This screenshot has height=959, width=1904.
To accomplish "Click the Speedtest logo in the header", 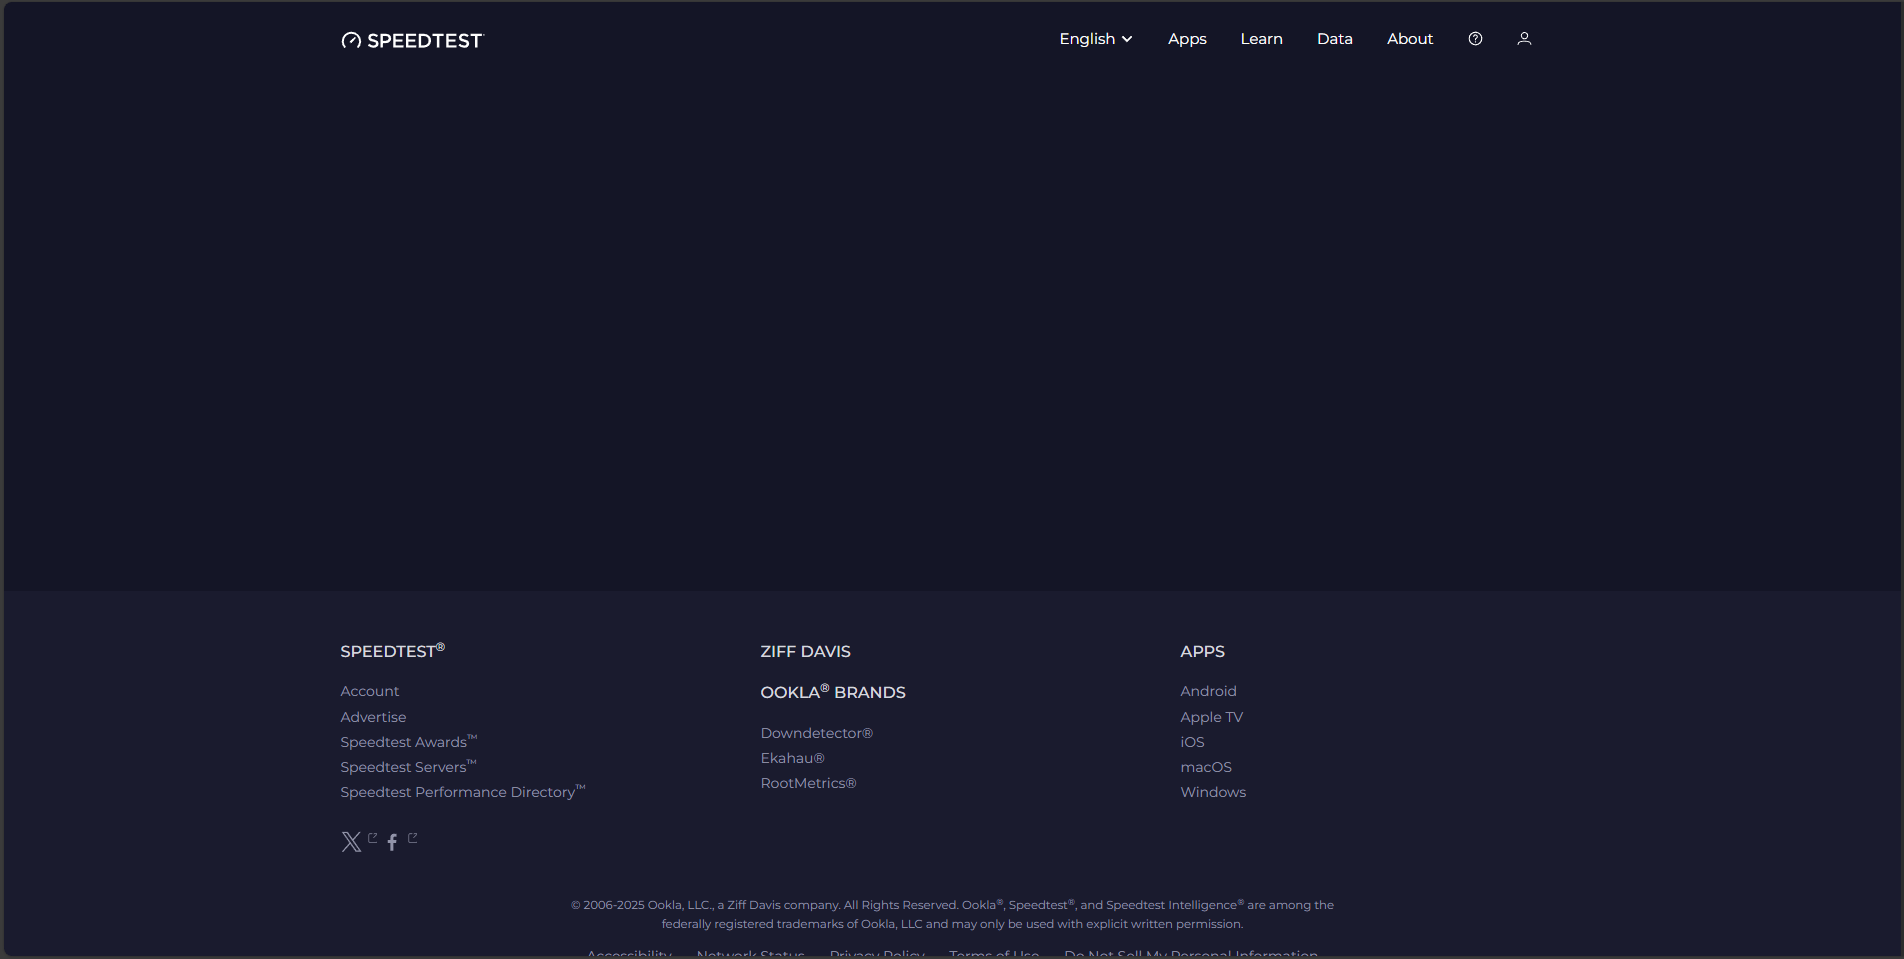I will [x=412, y=40].
